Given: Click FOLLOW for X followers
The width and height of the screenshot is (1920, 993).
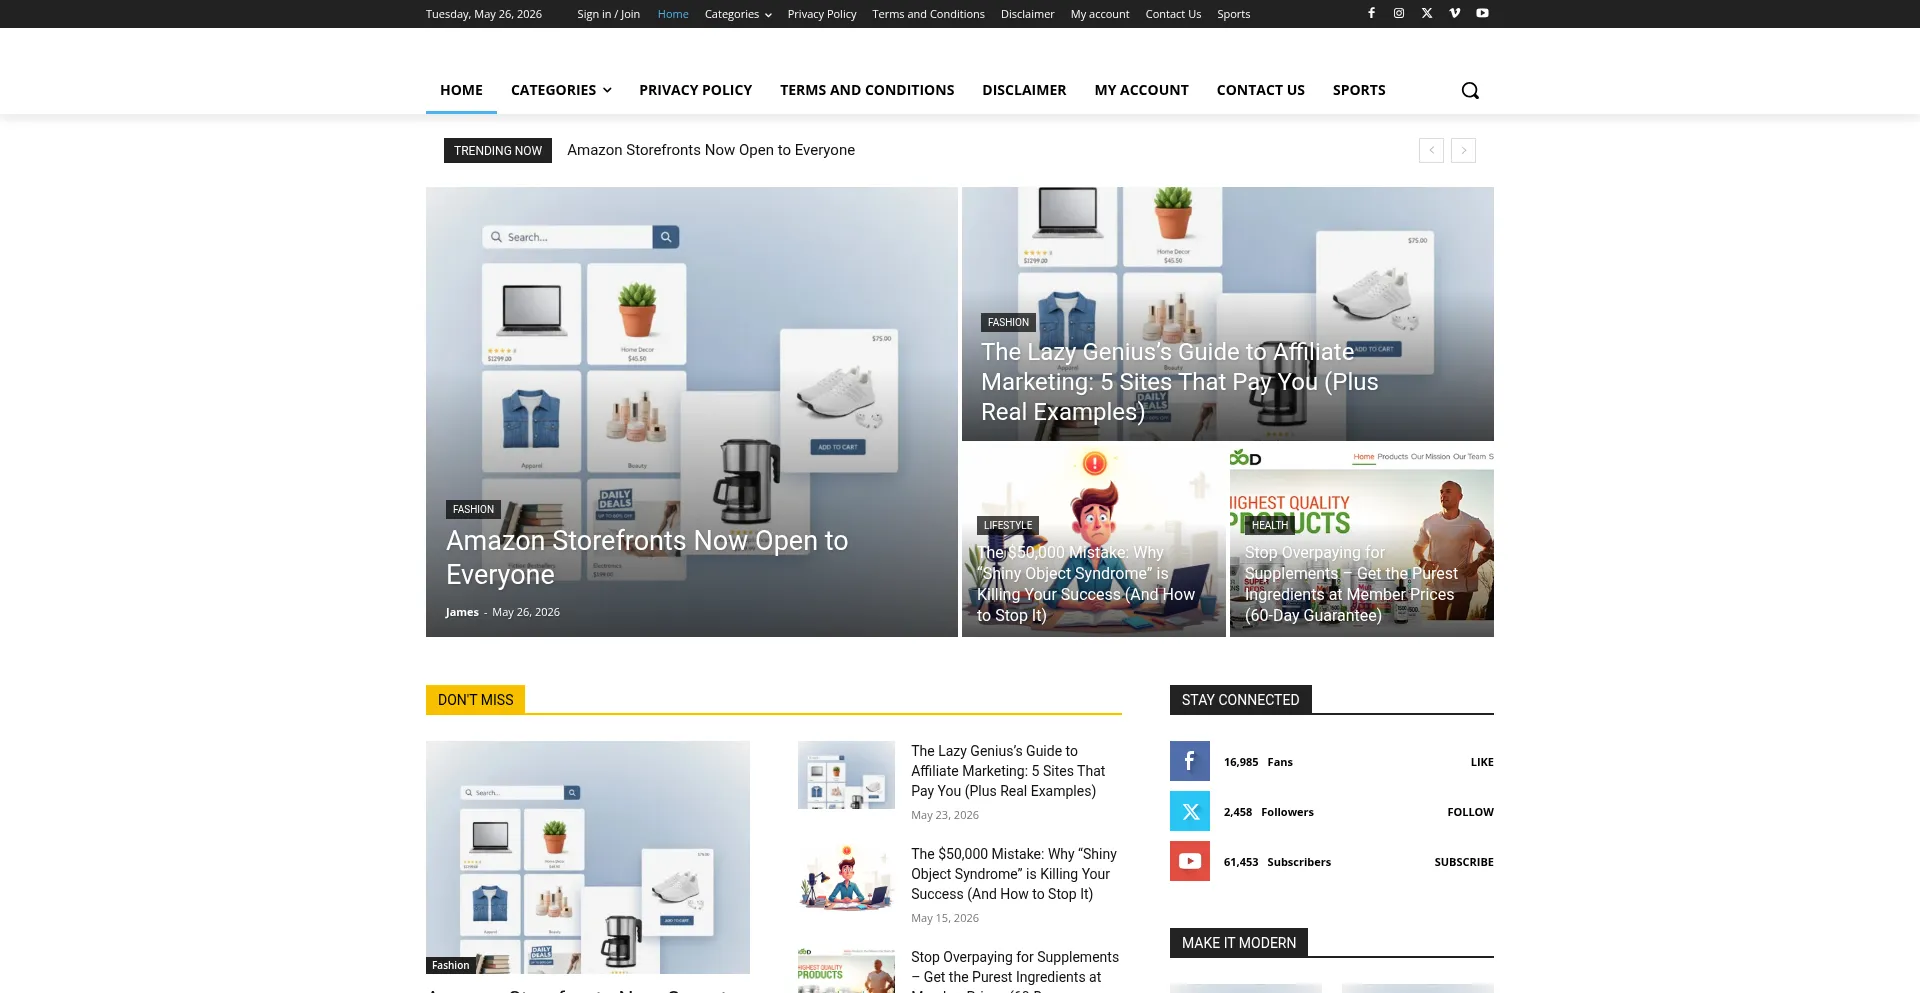Looking at the screenshot, I should [1470, 812].
